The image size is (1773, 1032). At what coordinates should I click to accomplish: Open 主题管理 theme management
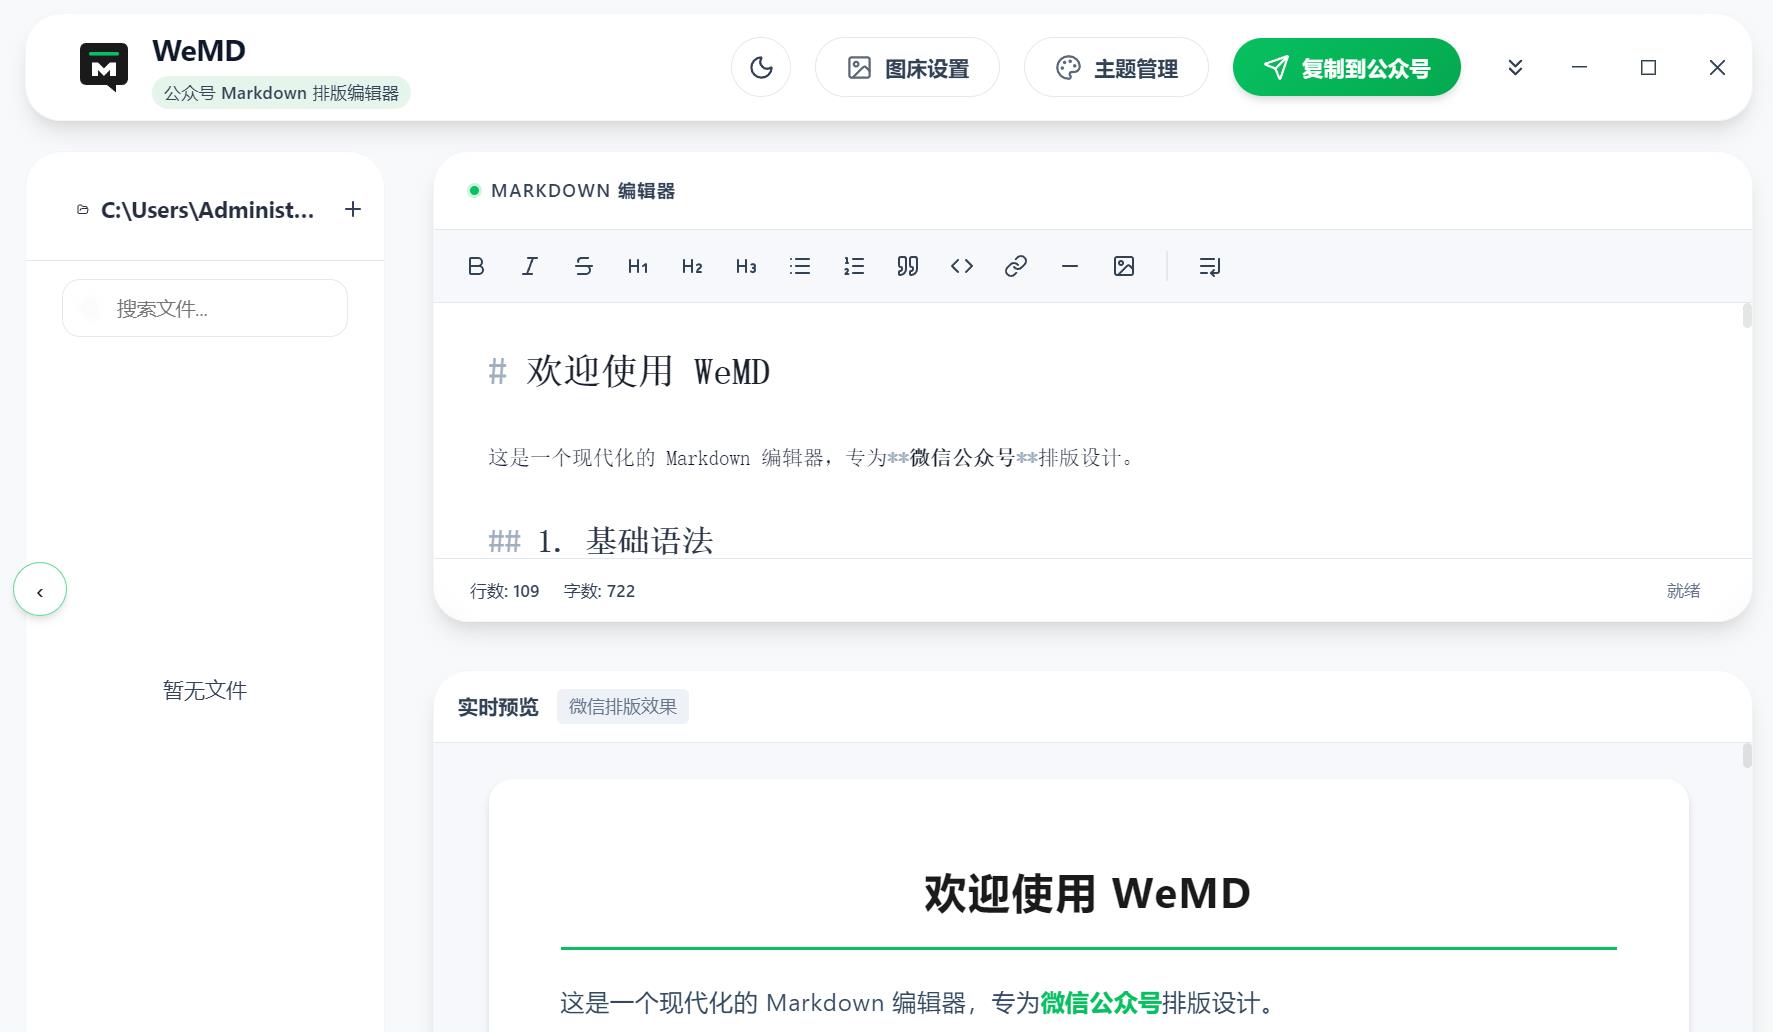click(x=1116, y=67)
